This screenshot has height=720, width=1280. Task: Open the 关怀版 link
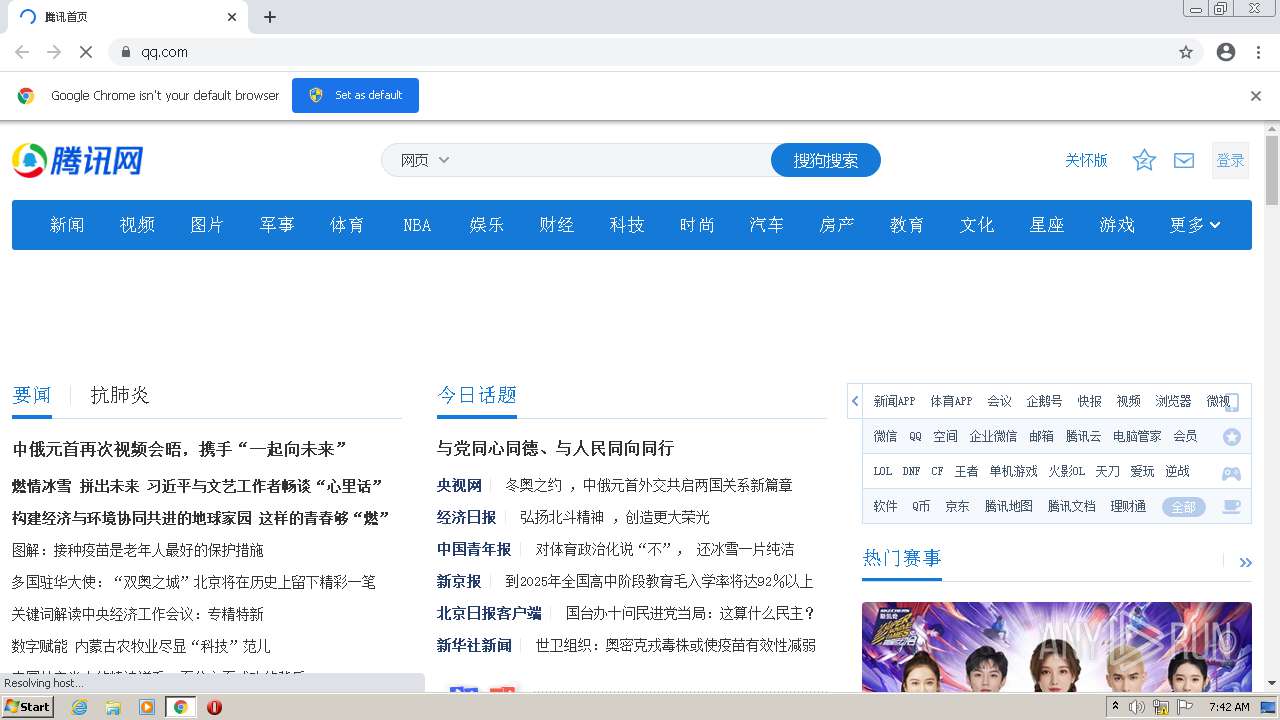(x=1086, y=160)
